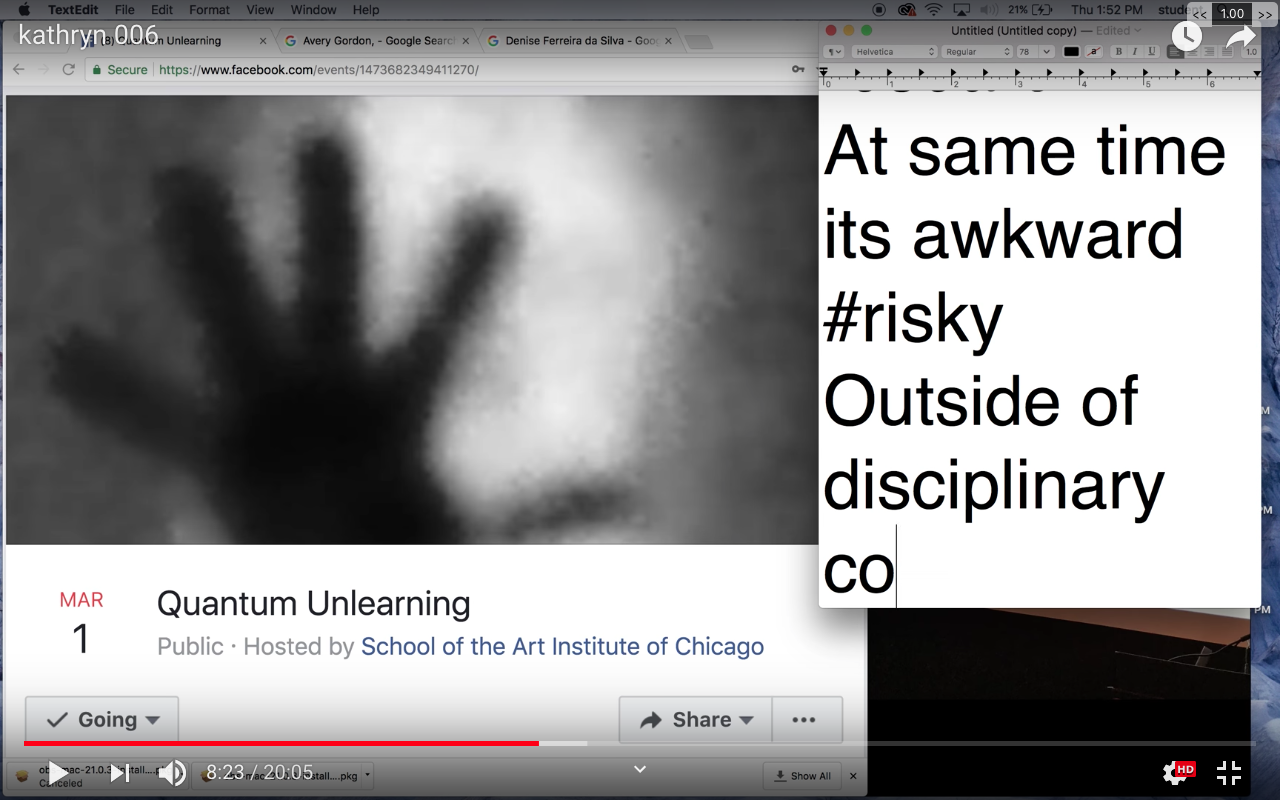Close the Chrome downloads bar
The image size is (1280, 800).
[x=853, y=776]
